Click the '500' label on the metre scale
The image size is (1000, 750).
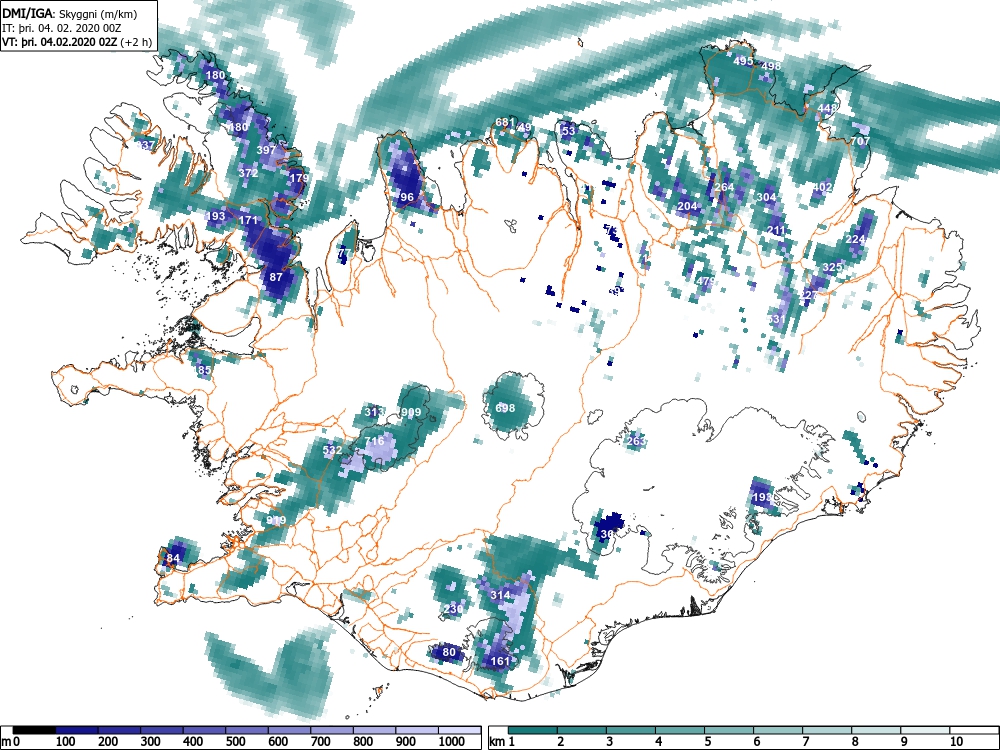tap(235, 742)
